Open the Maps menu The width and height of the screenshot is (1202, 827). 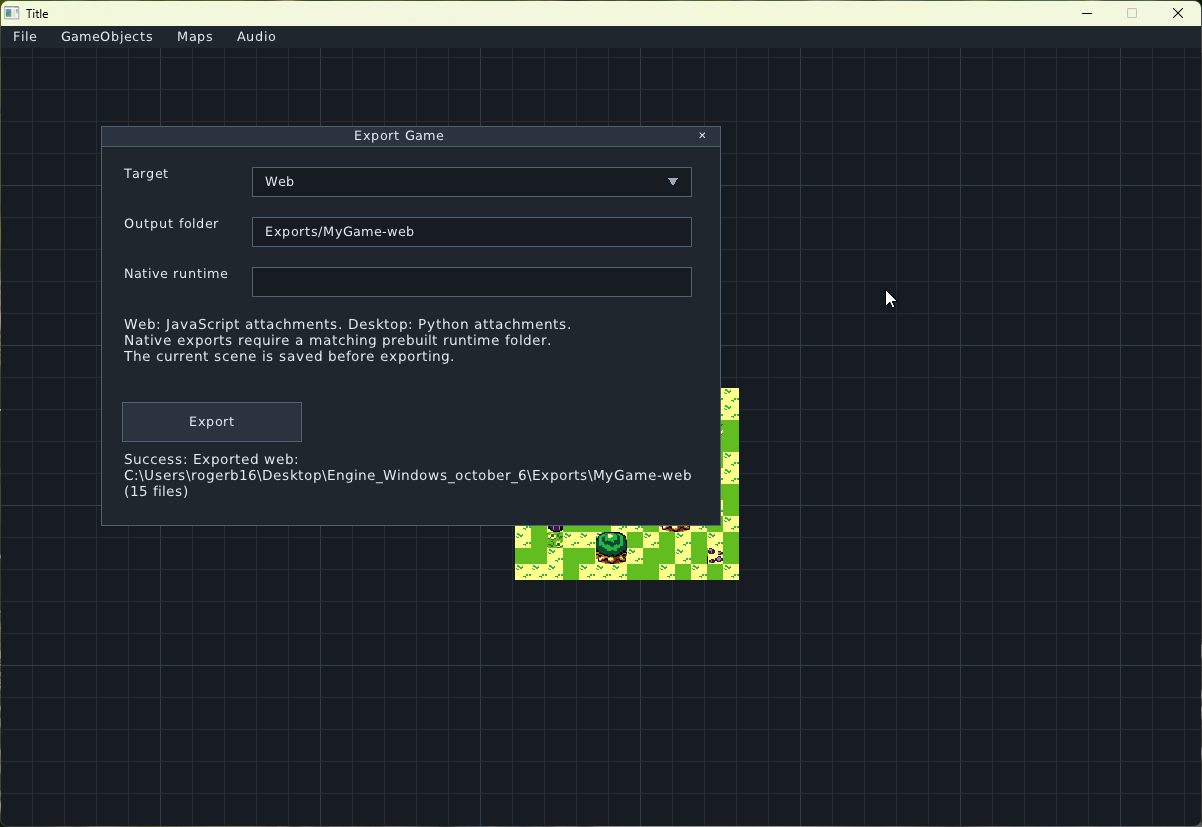[x=195, y=37]
